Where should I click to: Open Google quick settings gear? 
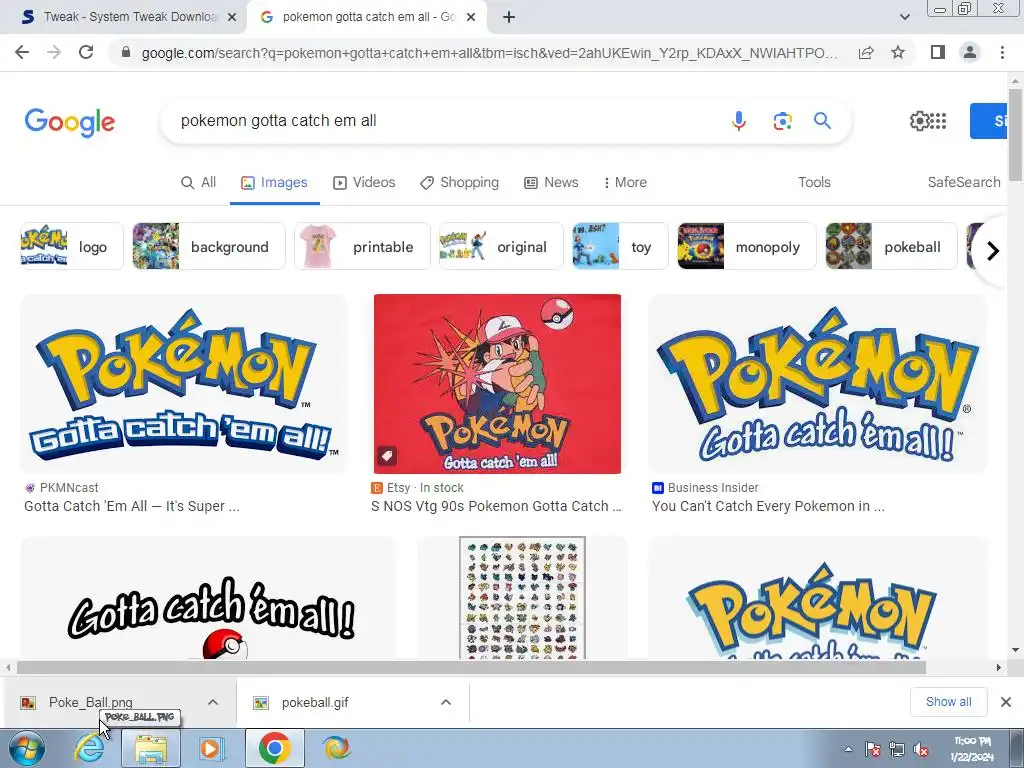(919, 121)
